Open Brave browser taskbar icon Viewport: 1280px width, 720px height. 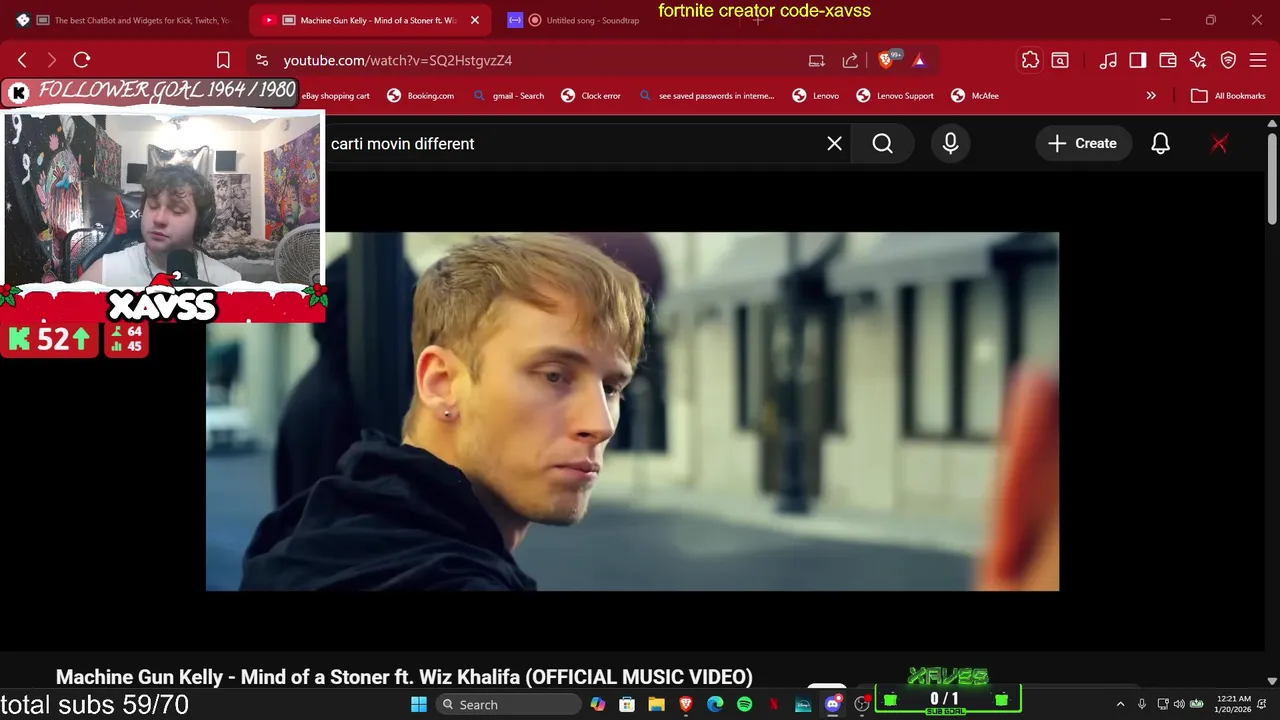686,705
